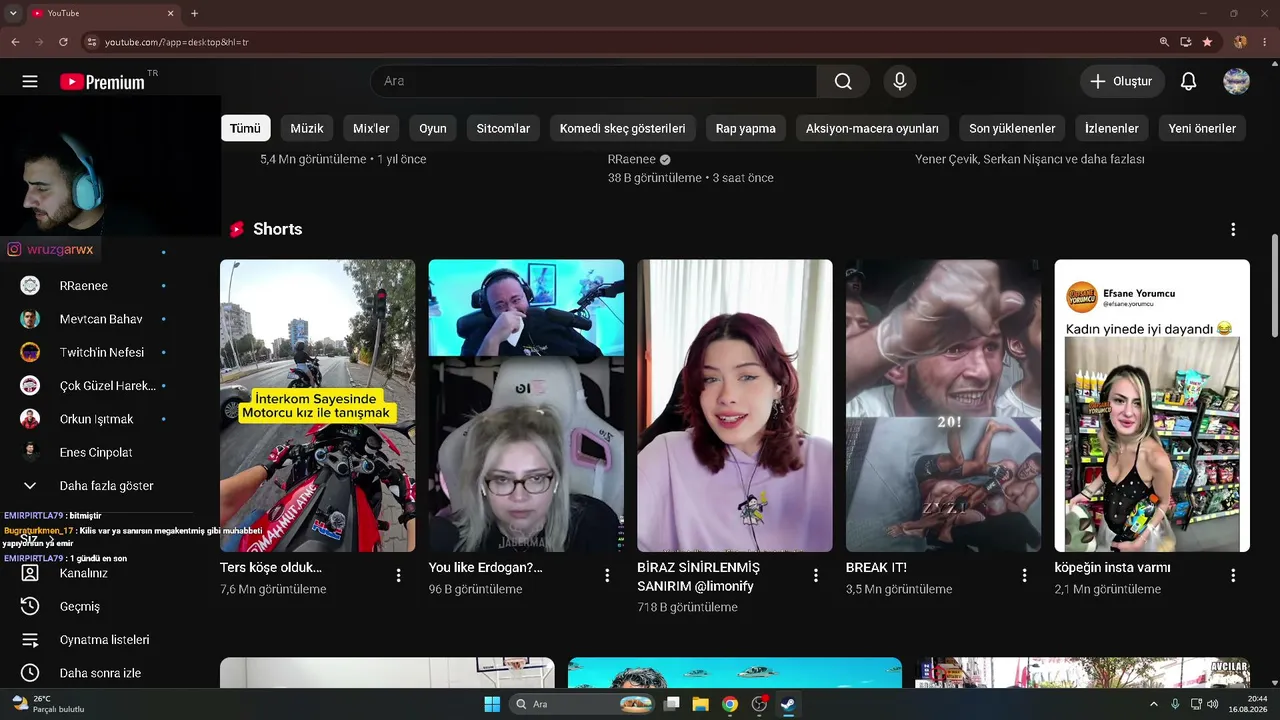Select the 'Sitcom'lar' filter chip
1280x720 pixels.
coord(503,128)
